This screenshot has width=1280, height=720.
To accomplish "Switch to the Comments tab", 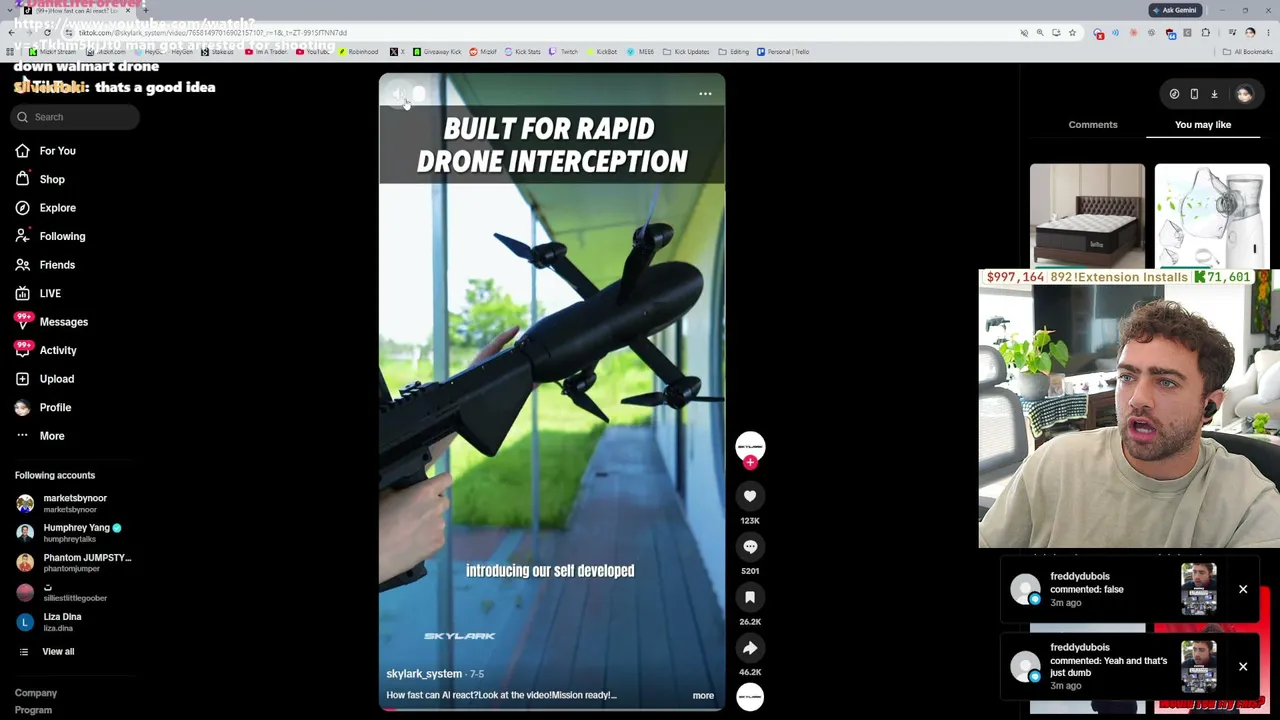I will pos(1093,125).
